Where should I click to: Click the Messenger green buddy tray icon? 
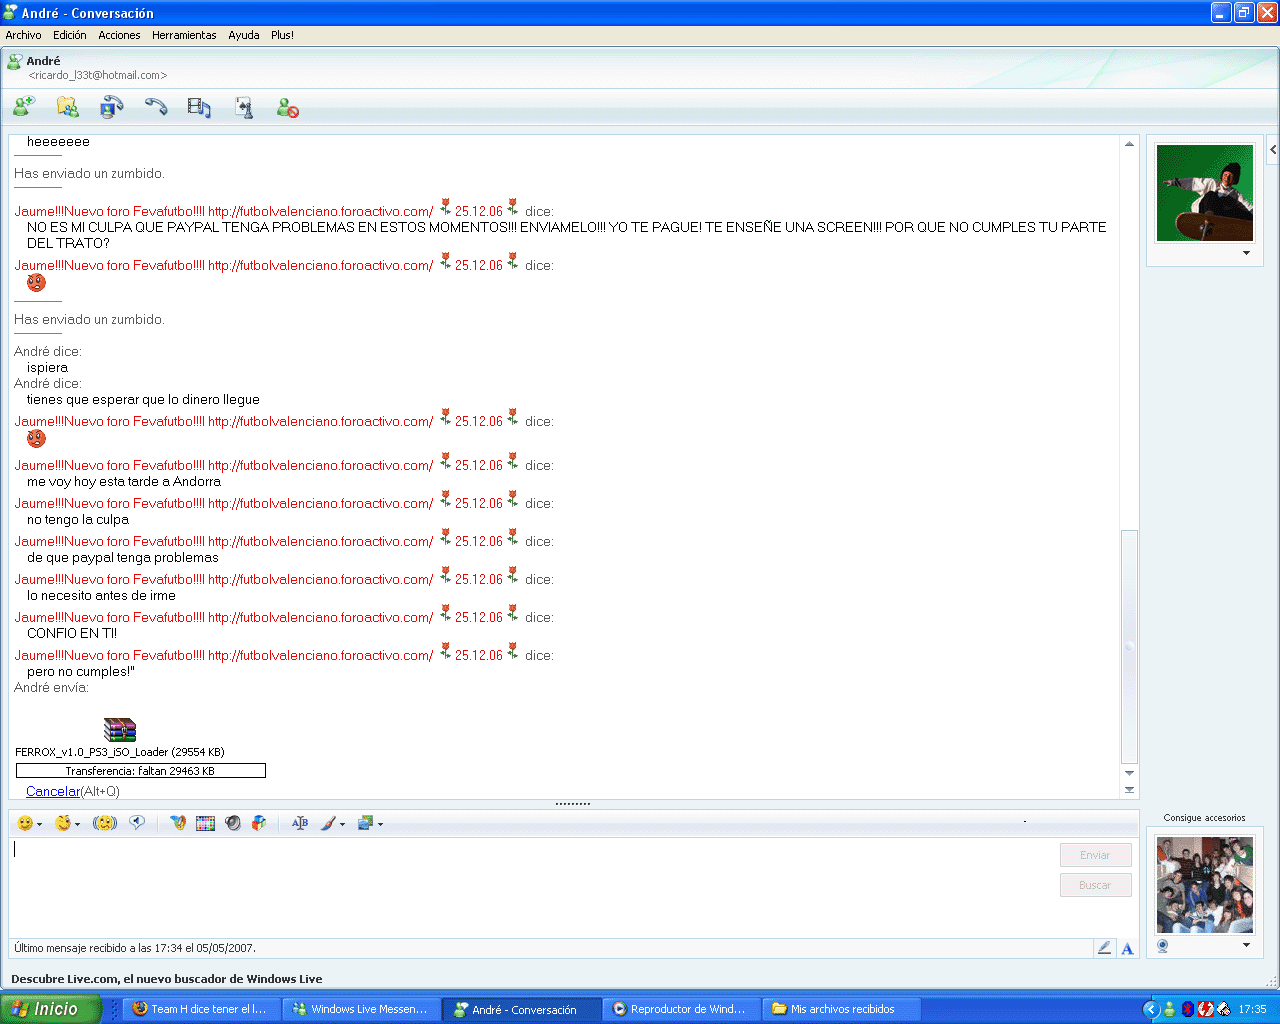[x=1169, y=1009]
